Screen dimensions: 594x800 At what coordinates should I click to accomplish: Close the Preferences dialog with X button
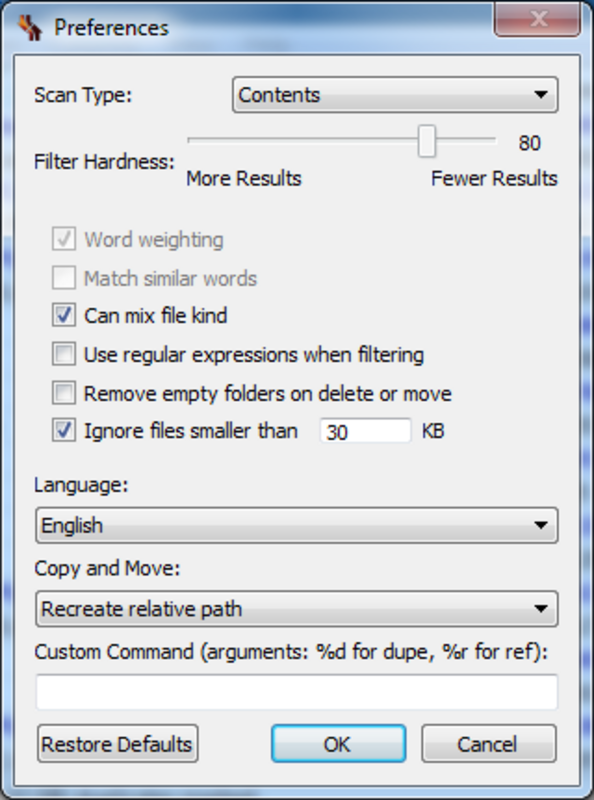[537, 19]
